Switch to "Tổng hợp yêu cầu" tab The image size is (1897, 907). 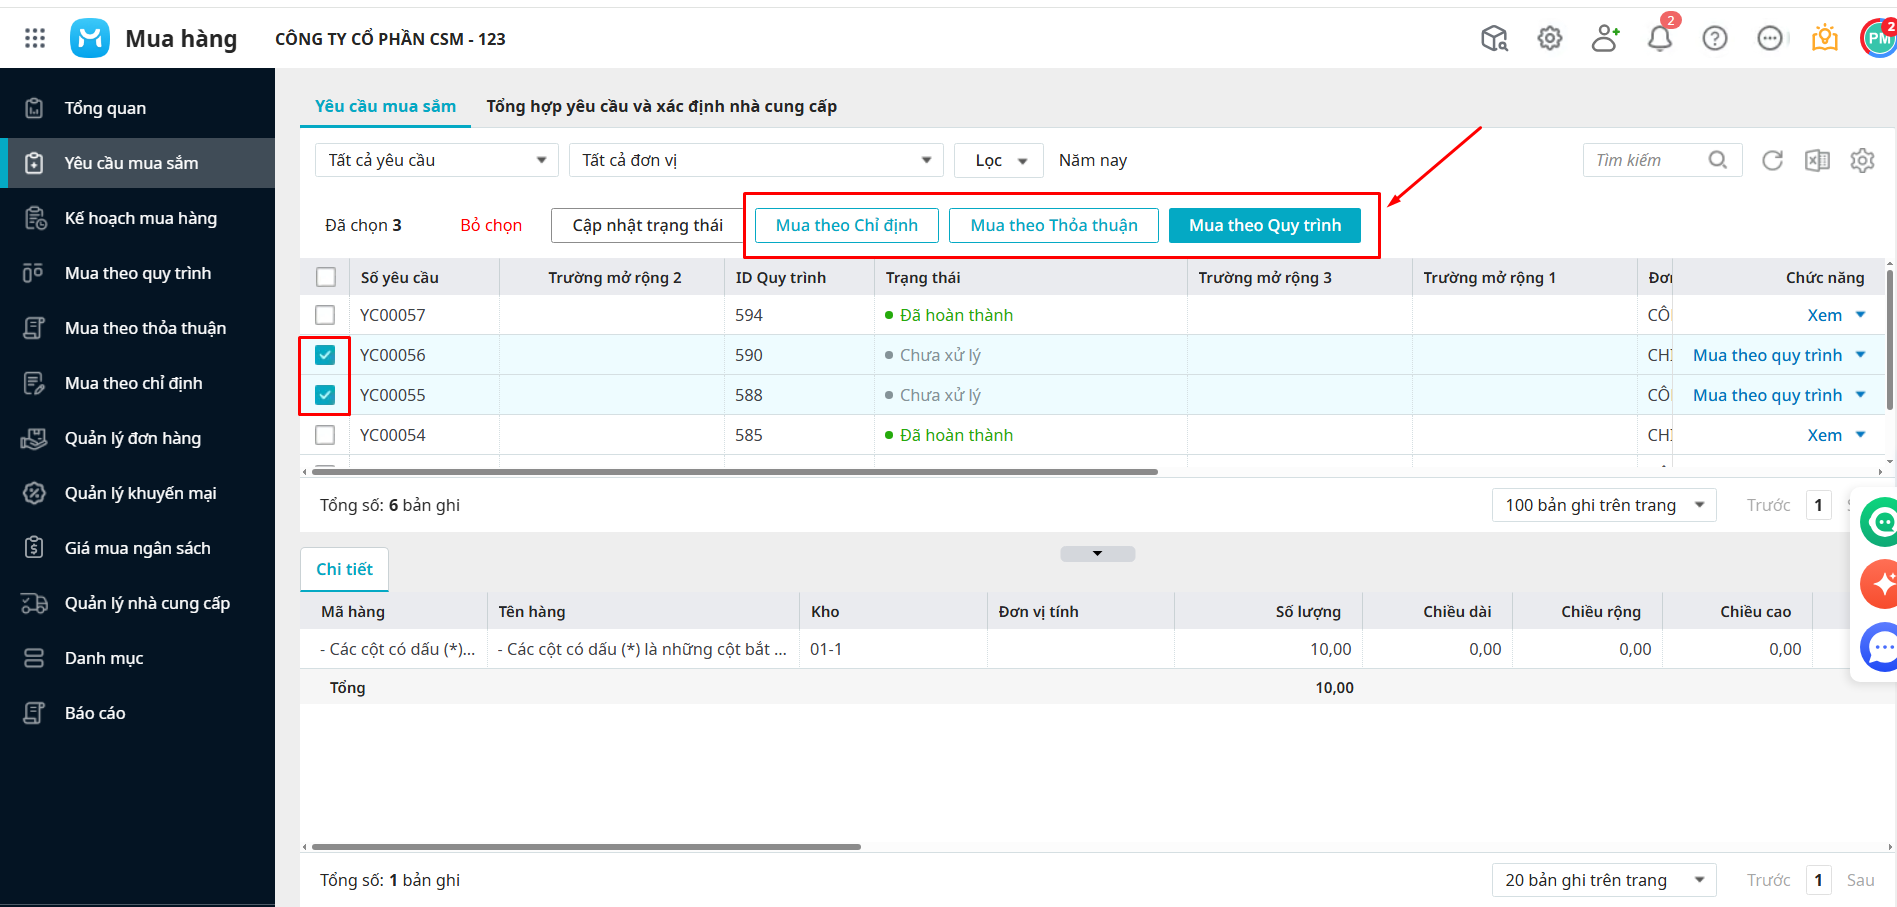click(x=661, y=106)
